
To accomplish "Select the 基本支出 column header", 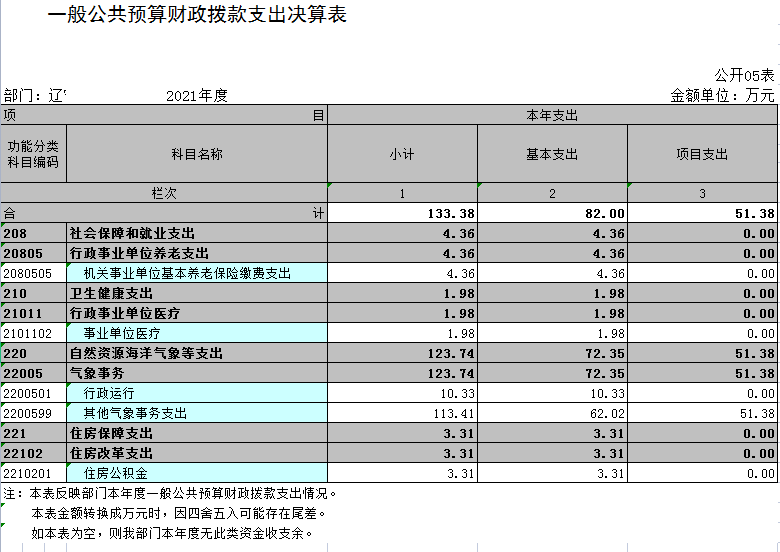I will point(552,154).
